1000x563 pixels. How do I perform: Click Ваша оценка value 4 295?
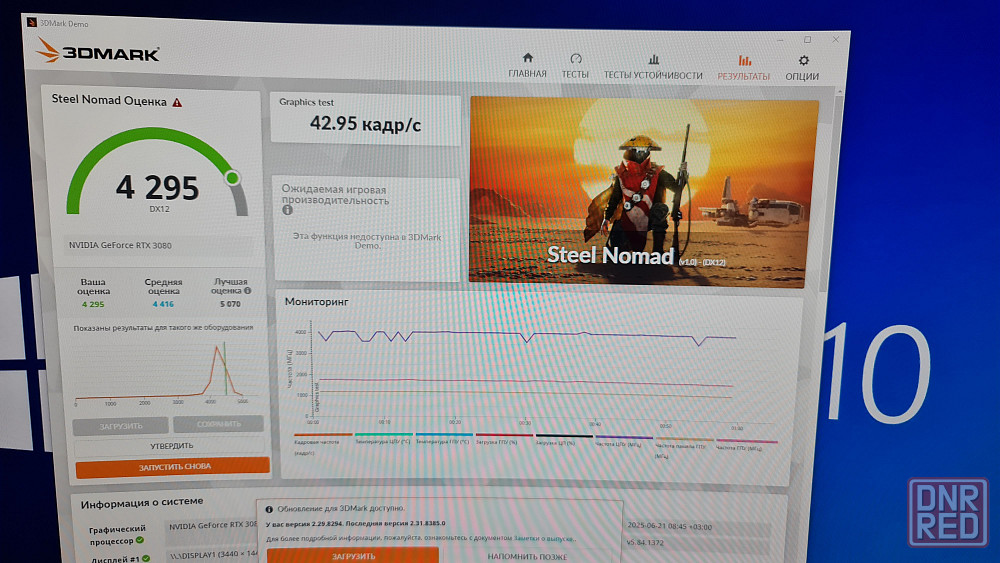93,304
